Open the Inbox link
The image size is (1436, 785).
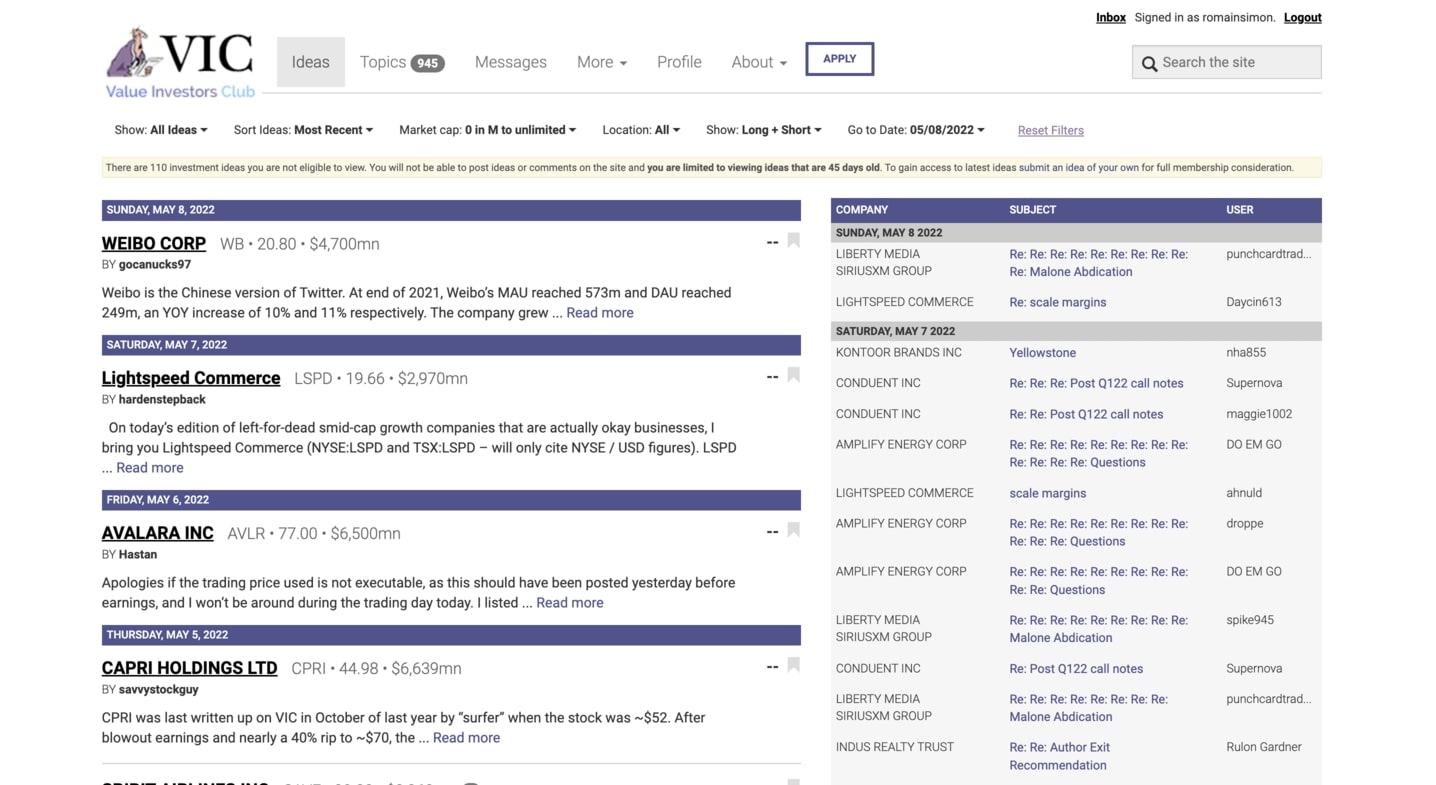(x=1110, y=18)
